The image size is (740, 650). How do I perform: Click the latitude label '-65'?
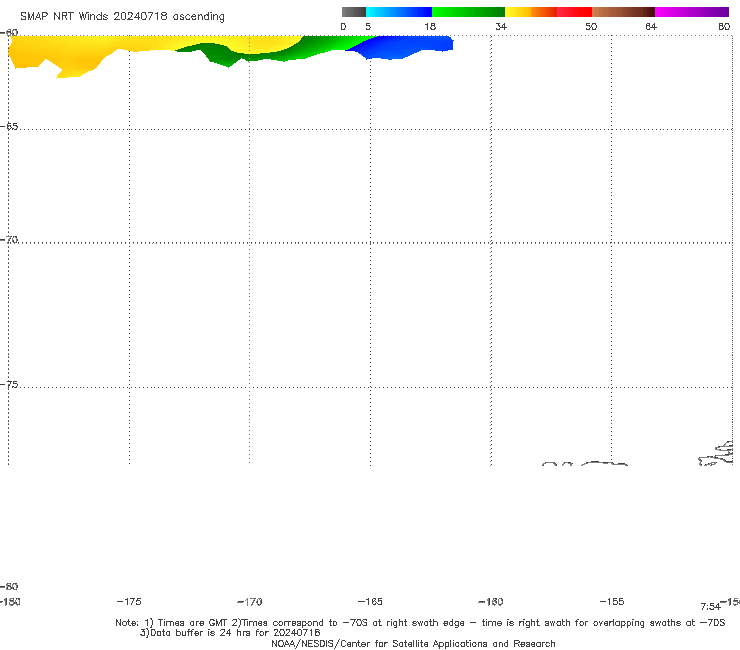(x=9, y=126)
